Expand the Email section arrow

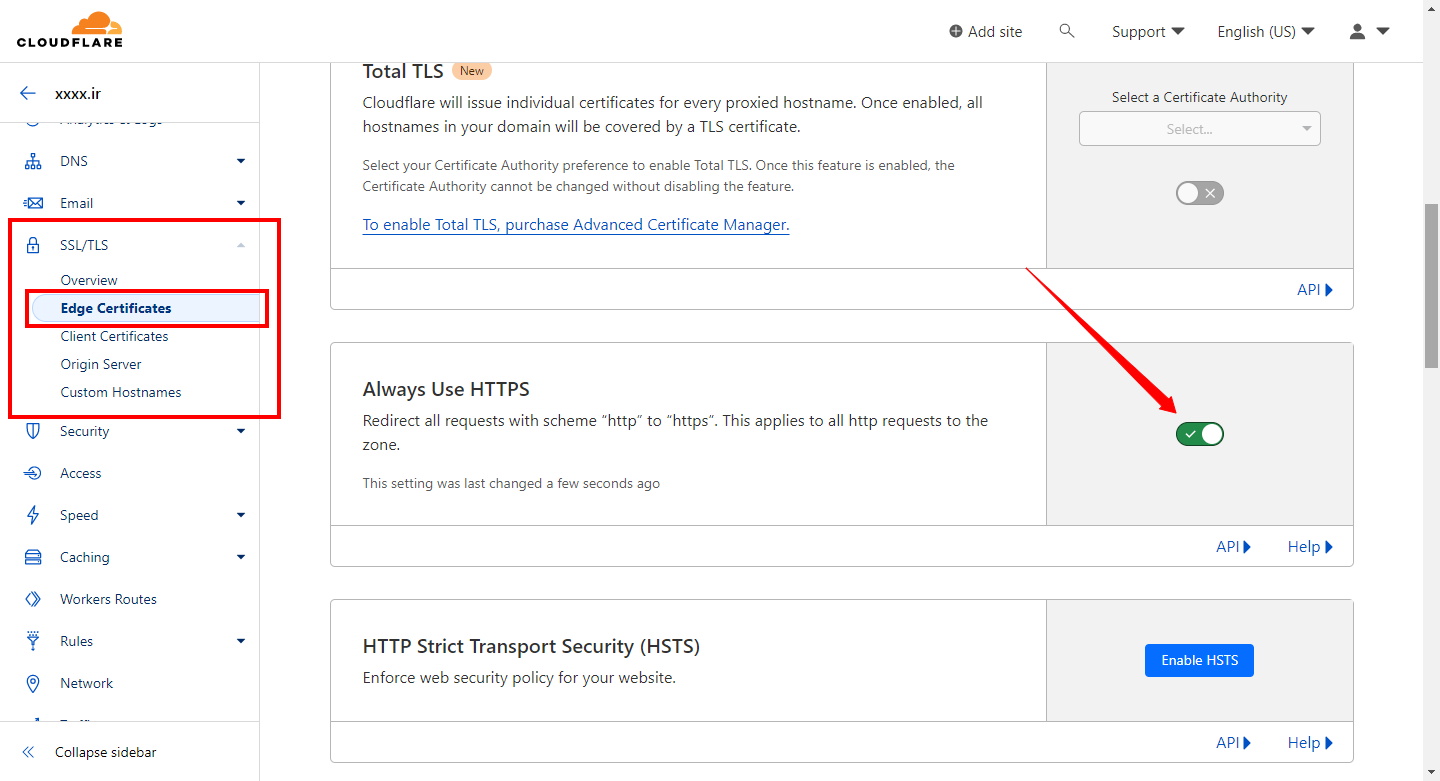(x=241, y=203)
